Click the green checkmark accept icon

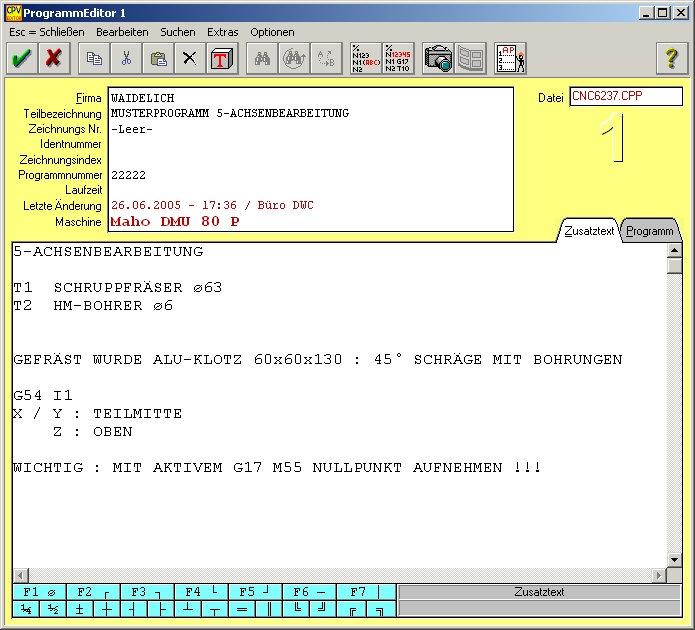point(20,59)
